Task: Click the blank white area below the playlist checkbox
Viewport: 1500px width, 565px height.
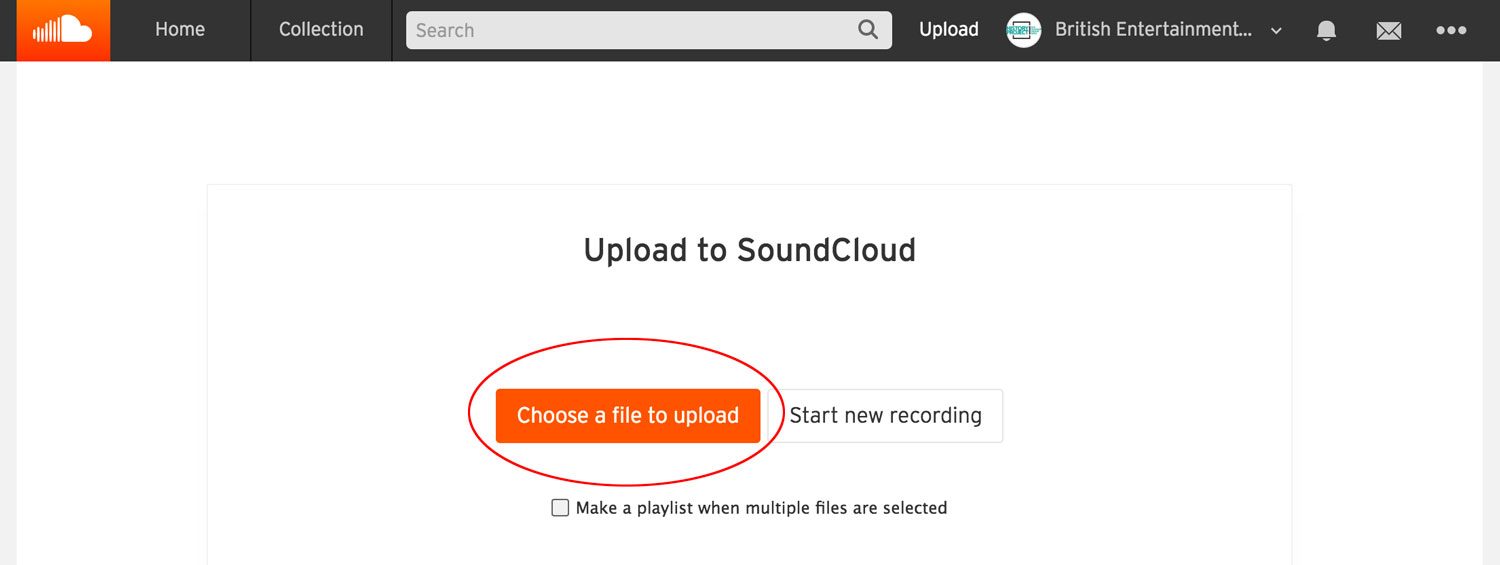Action: [x=749, y=545]
